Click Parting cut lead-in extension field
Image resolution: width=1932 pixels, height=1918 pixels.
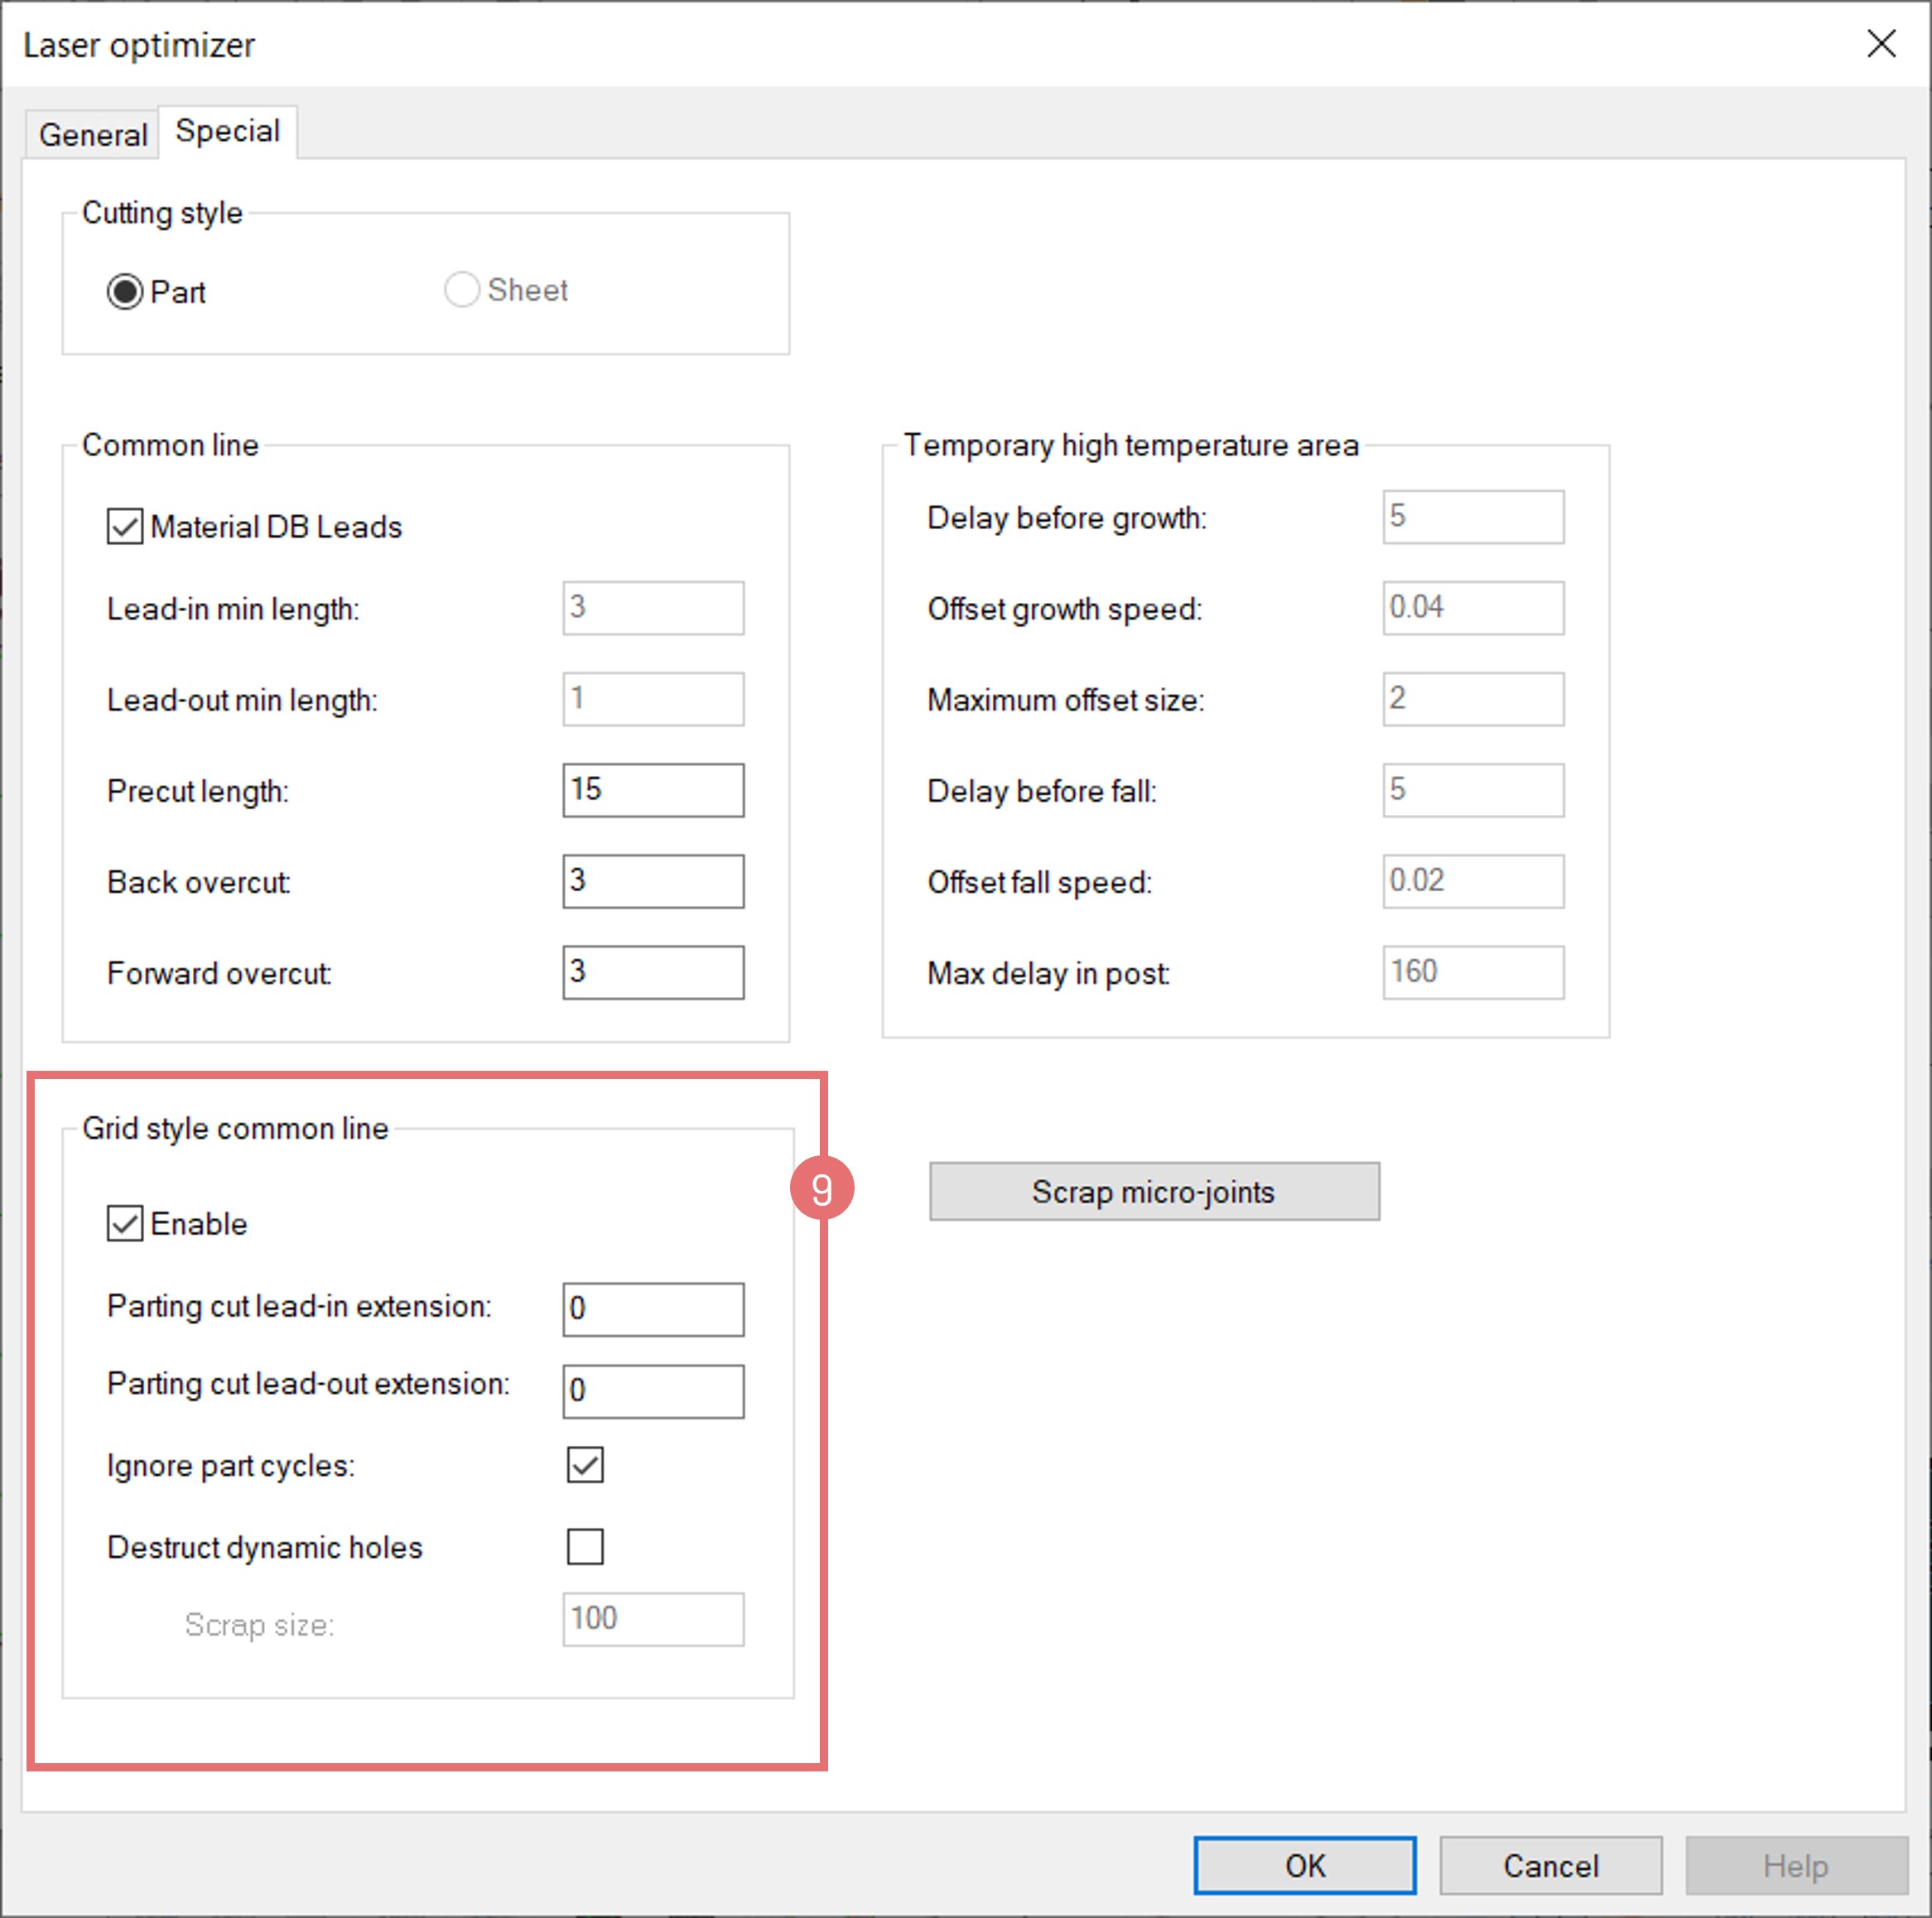click(x=653, y=1309)
